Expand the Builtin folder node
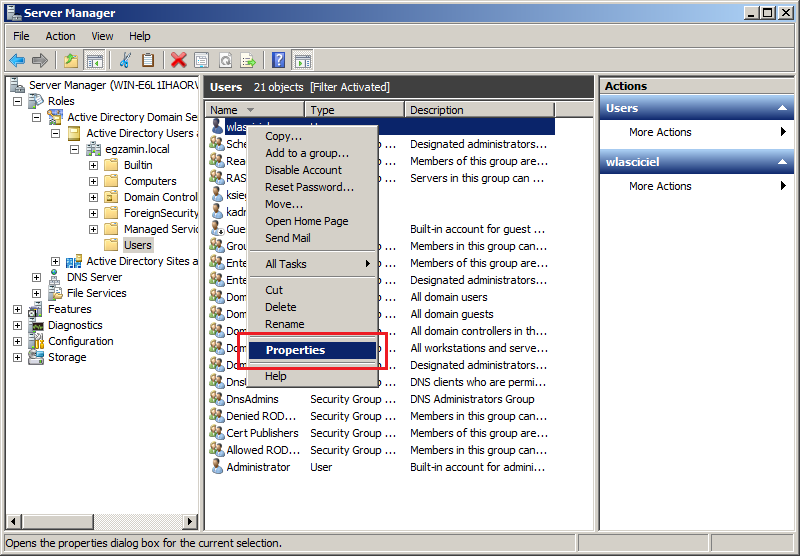 (x=93, y=165)
